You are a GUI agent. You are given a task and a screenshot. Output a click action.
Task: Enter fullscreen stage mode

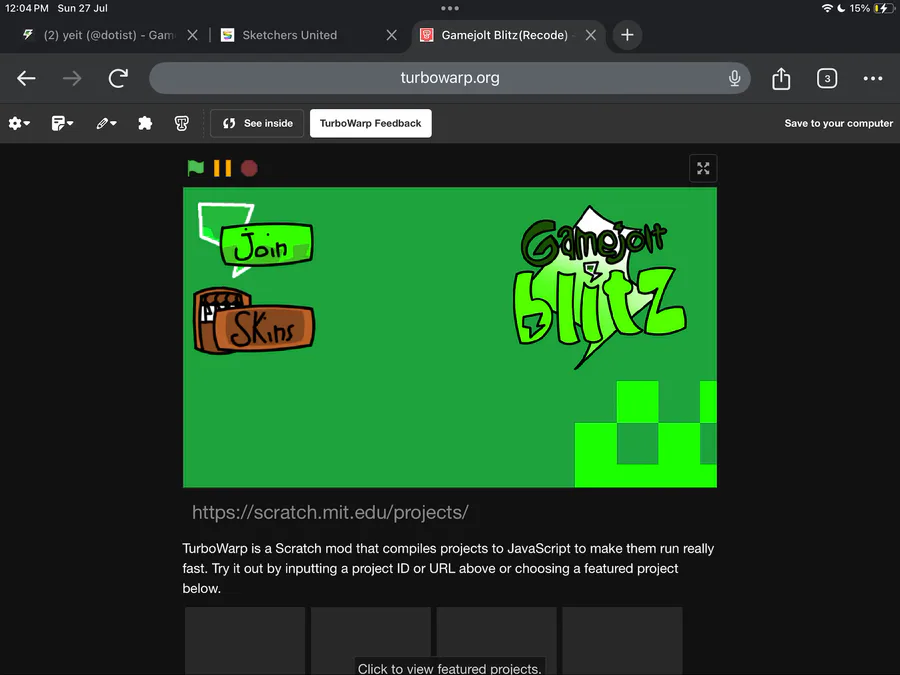click(703, 168)
